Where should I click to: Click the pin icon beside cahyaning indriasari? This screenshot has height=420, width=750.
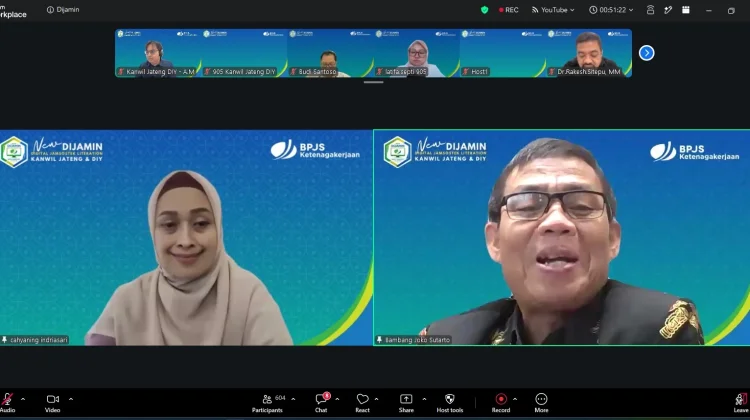coord(5,340)
